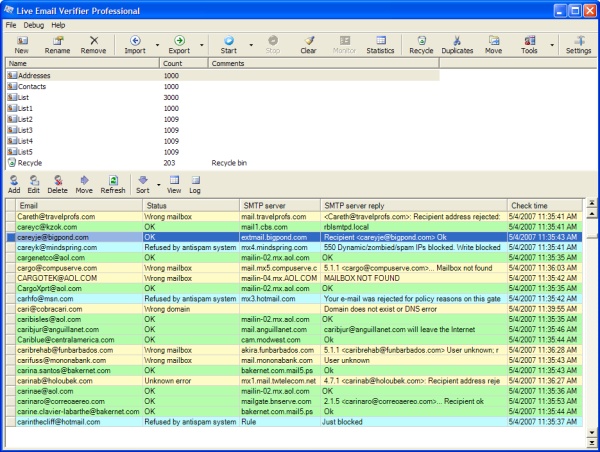Expand the Start dropdown arrow
600x452 pixels.
pos(251,45)
